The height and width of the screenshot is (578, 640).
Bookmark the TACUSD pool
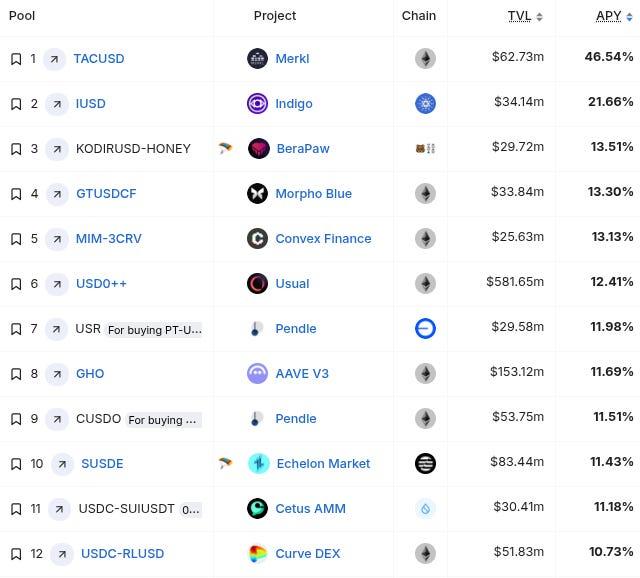pyautogui.click(x=16, y=59)
